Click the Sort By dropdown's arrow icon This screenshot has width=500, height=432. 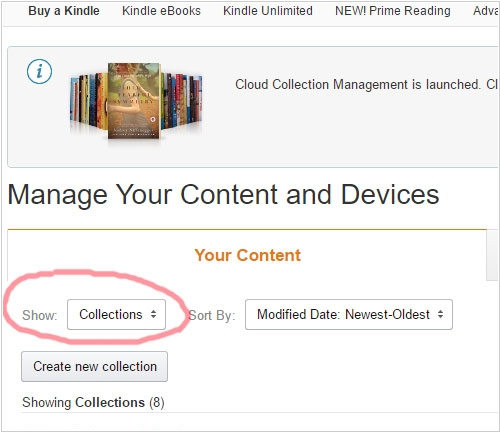click(440, 314)
